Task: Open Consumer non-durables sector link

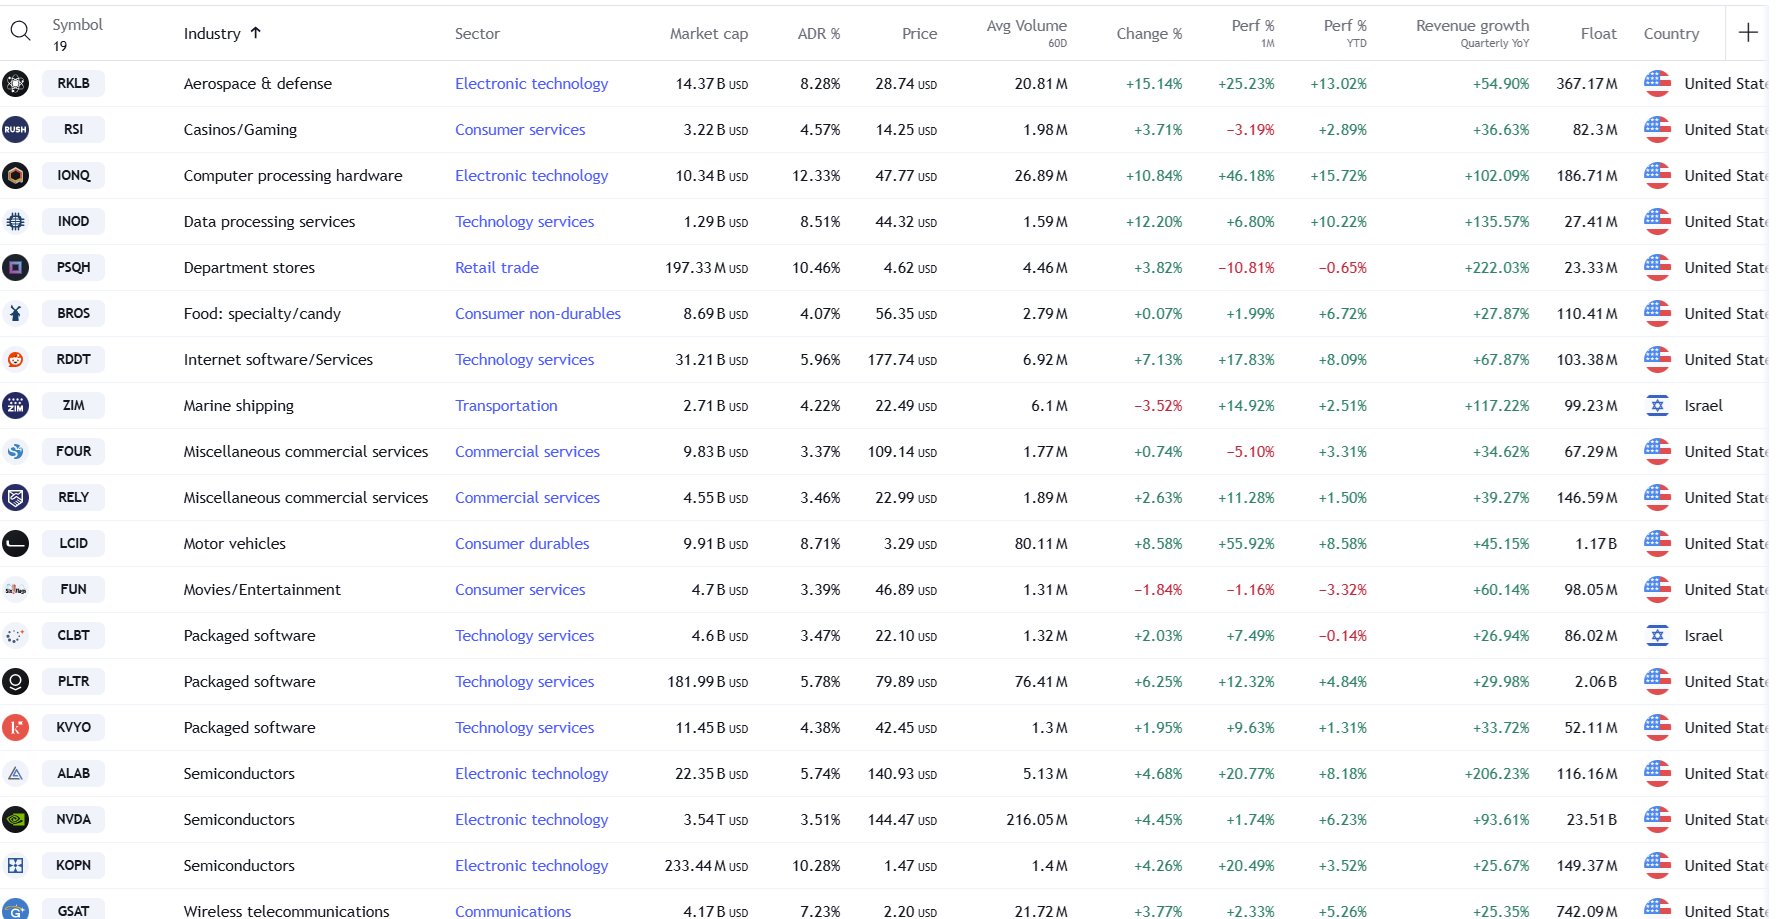Action: pyautogui.click(x=538, y=314)
